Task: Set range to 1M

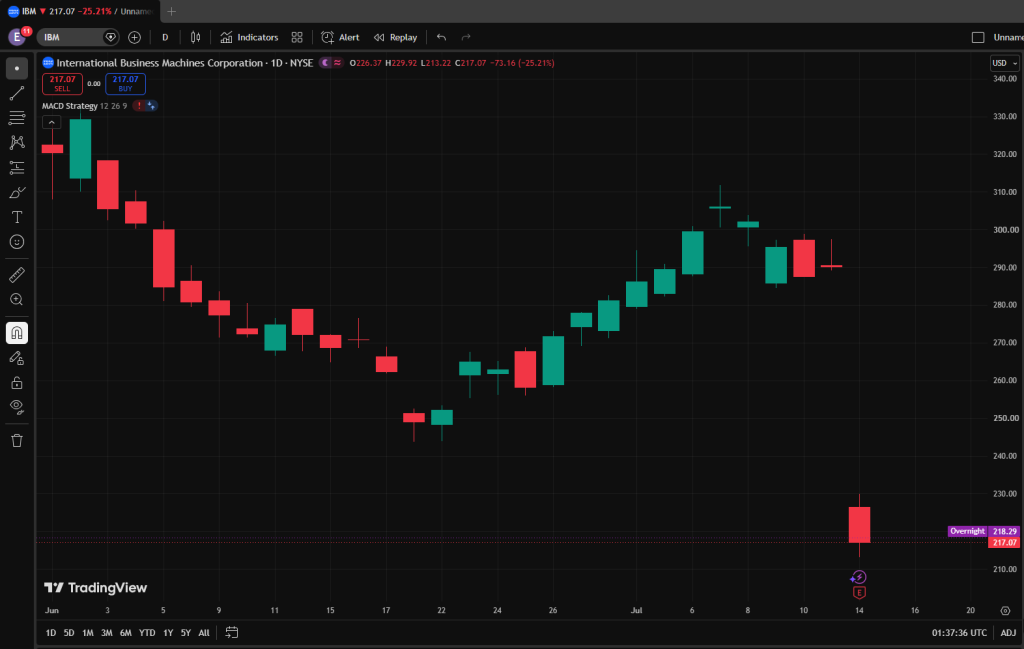Action: (88, 633)
